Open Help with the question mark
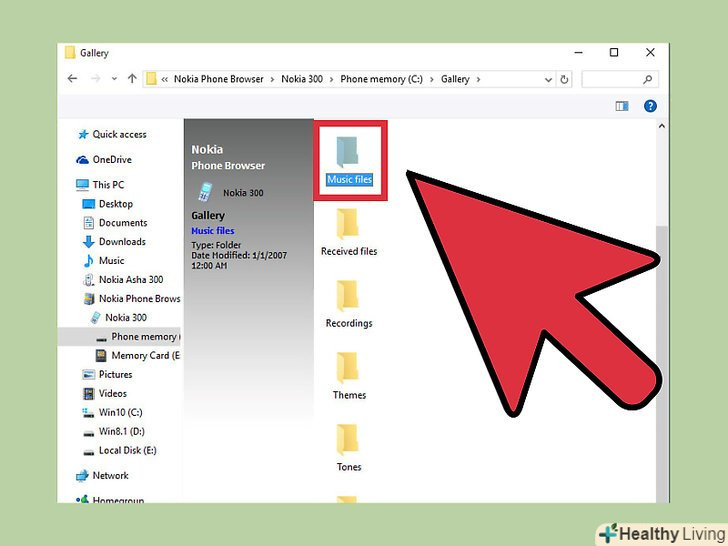 tap(650, 106)
